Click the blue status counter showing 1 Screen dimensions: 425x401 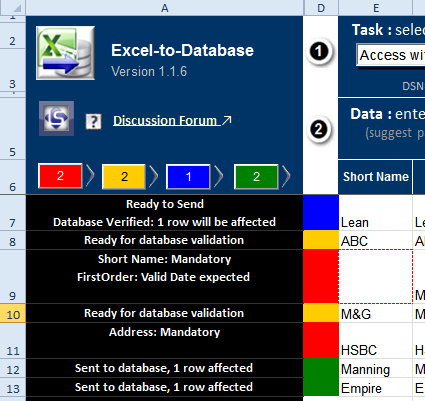pos(188,176)
